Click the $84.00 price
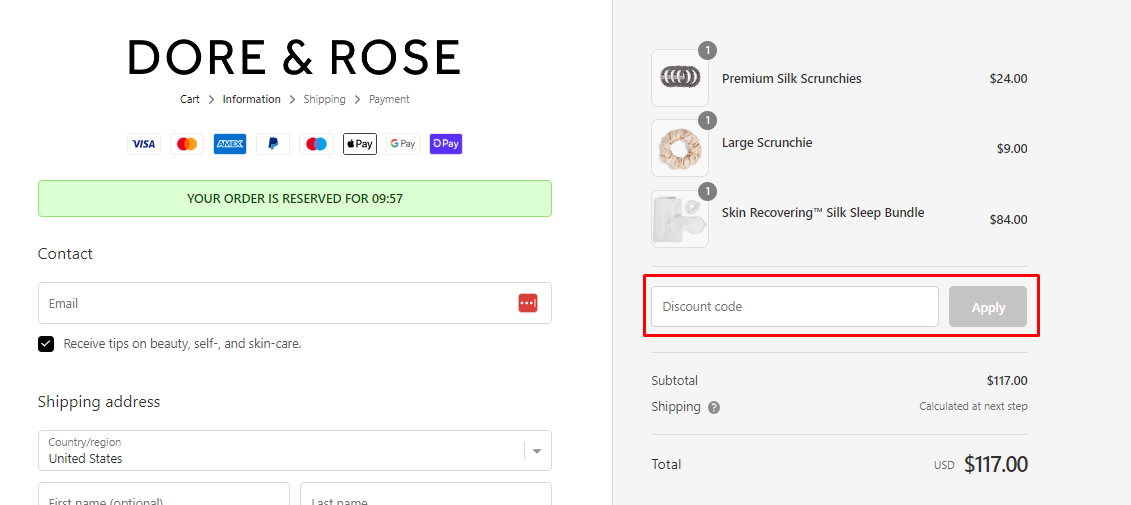This screenshot has width=1131, height=505. click(x=1008, y=219)
